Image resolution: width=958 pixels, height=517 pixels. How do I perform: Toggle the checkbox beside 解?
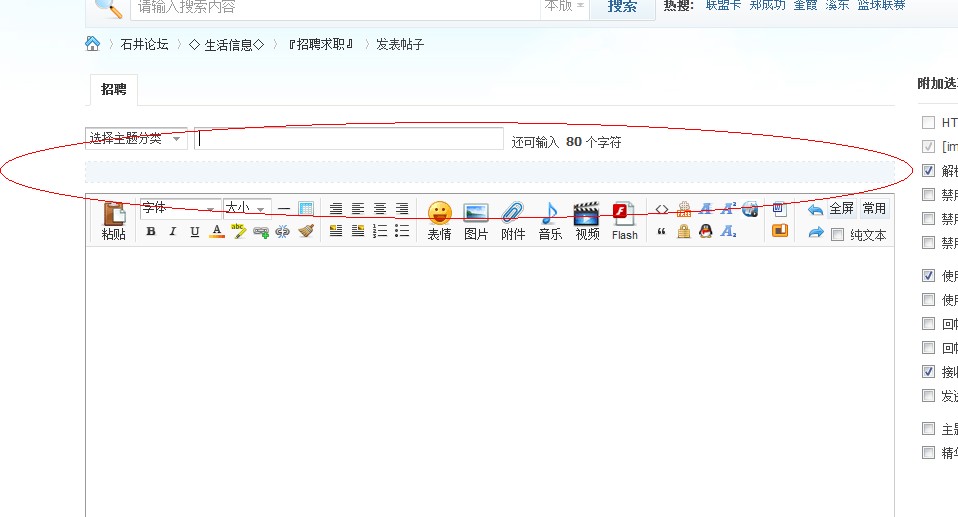pos(928,170)
